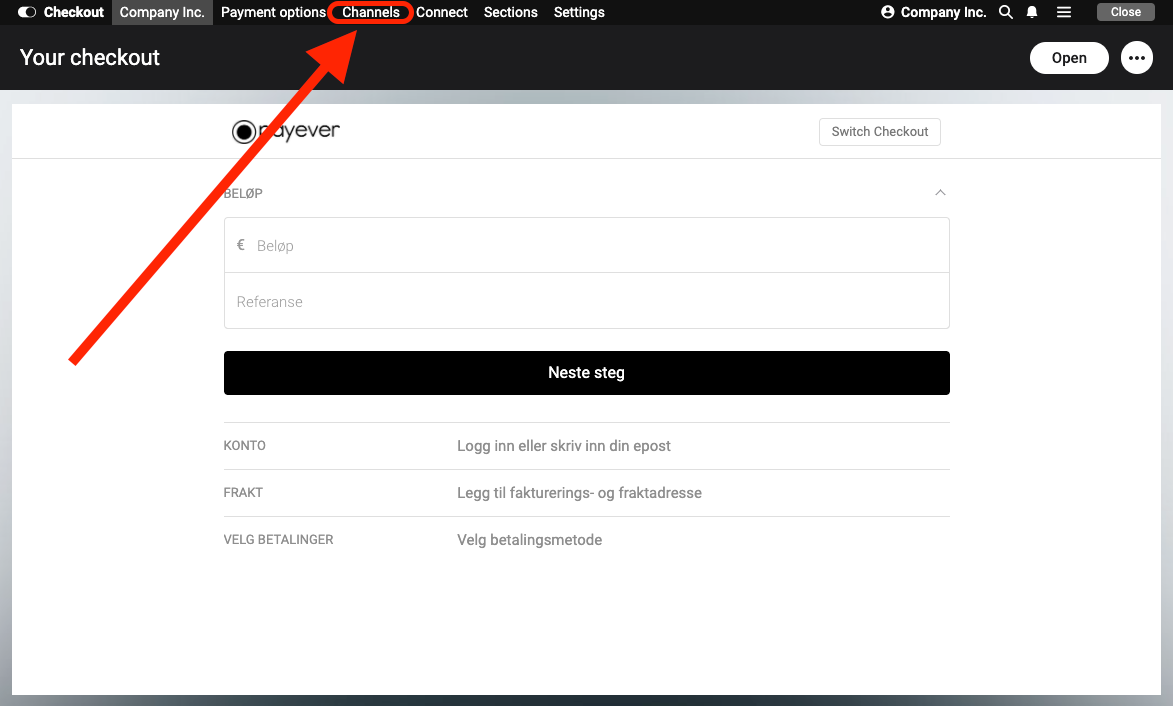Expand the KONTO section row
The width and height of the screenshot is (1173, 706).
[586, 446]
